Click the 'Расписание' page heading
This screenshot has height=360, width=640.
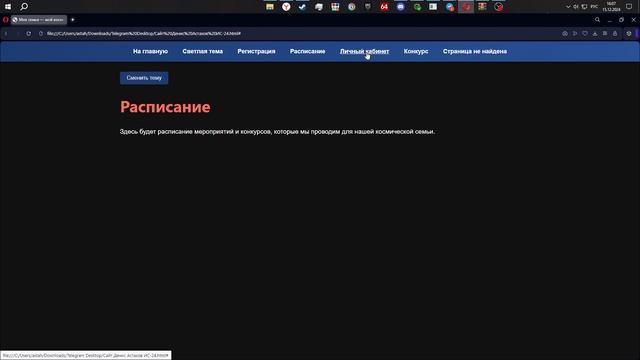tap(165, 107)
